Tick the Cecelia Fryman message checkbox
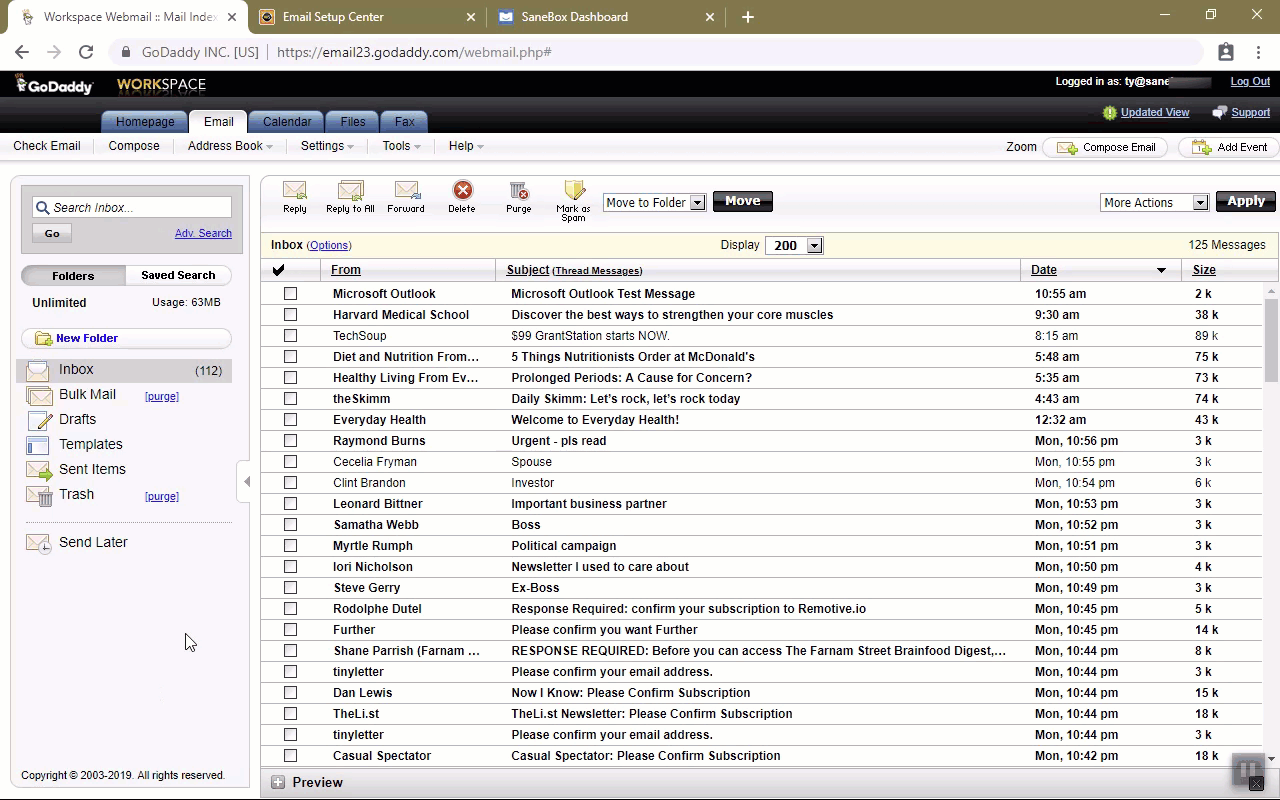Image resolution: width=1280 pixels, height=800 pixels. (290, 462)
